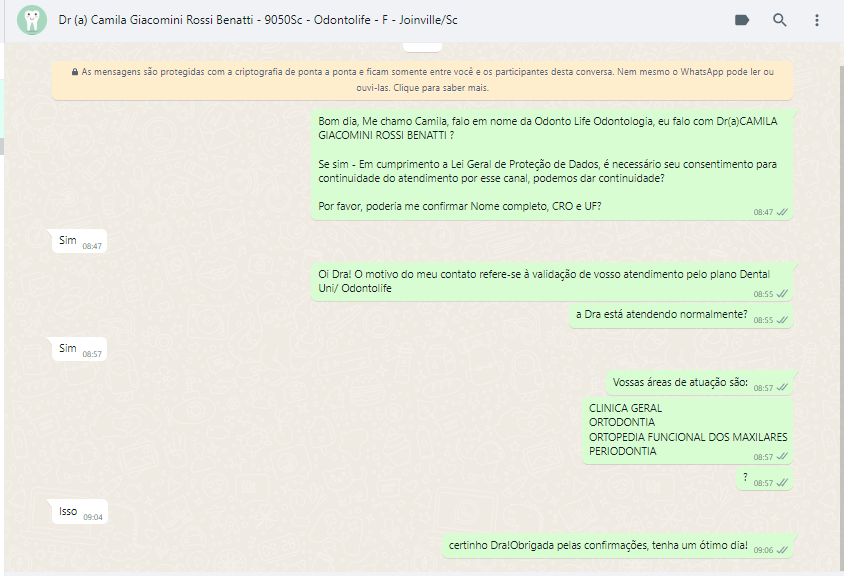The width and height of the screenshot is (844, 576).
Task: Click double checkmarks on the '?' message
Action: pyautogui.click(x=783, y=483)
